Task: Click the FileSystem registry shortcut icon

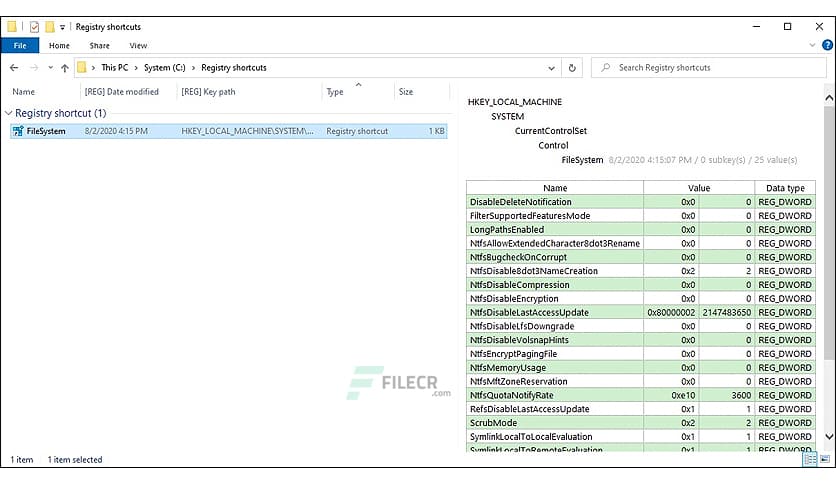Action: 18,131
